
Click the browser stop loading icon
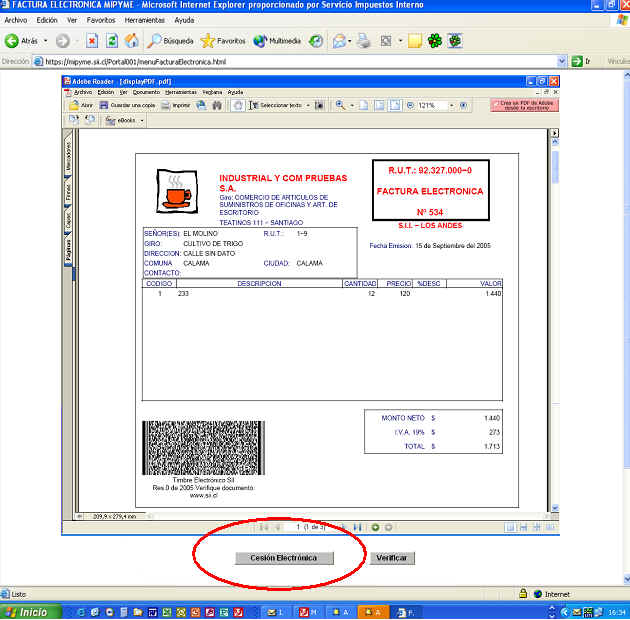92,41
